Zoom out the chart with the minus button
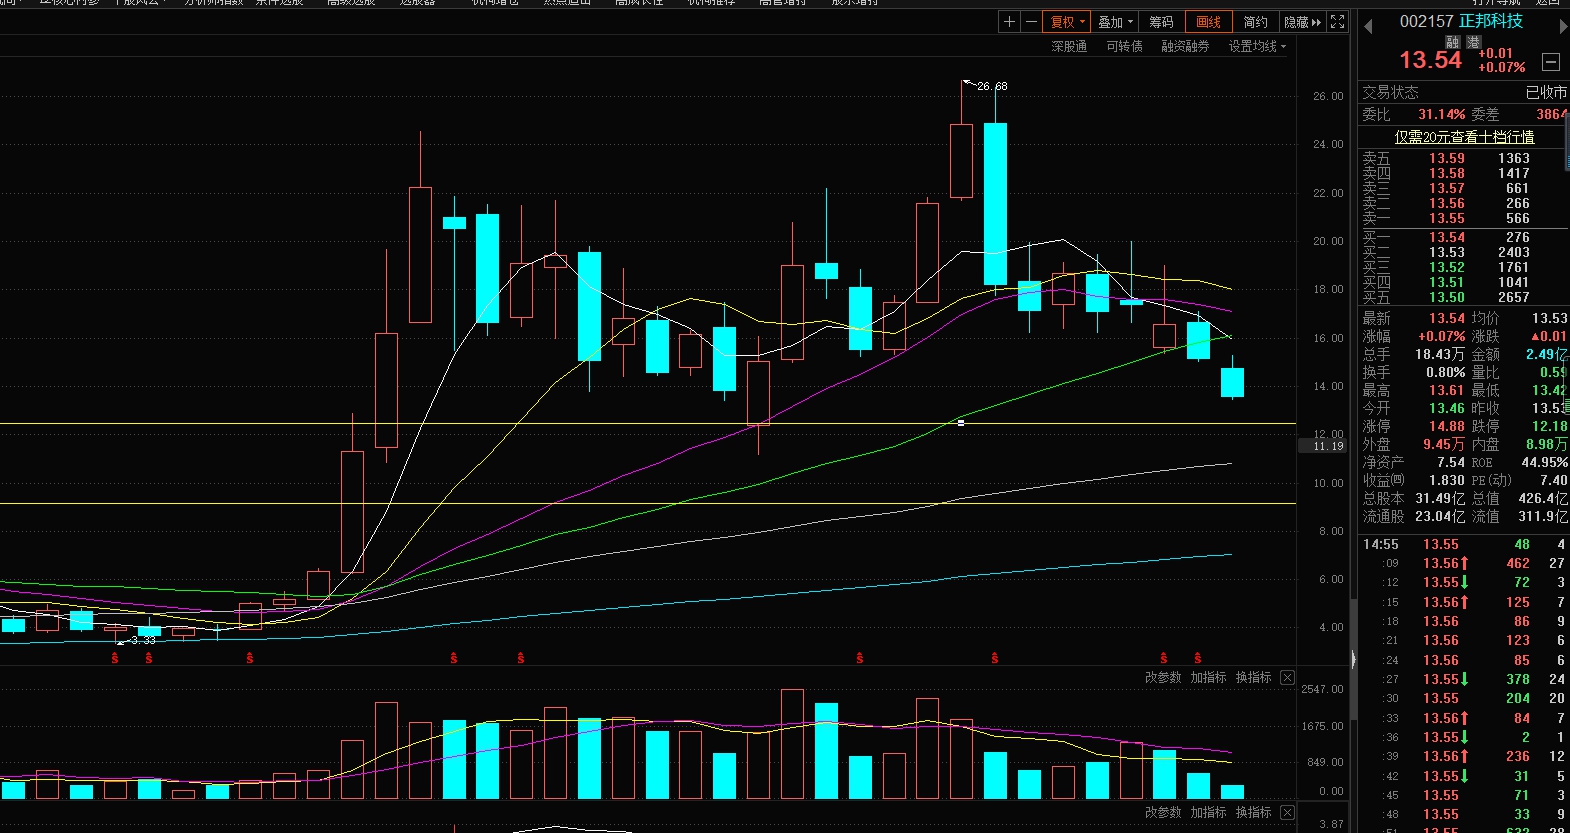 [1031, 22]
